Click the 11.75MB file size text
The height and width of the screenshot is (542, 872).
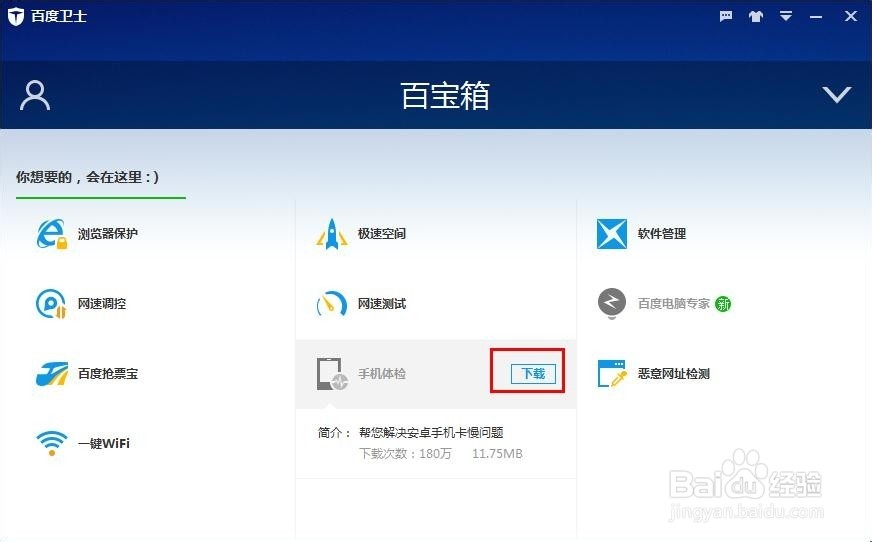coord(497,454)
